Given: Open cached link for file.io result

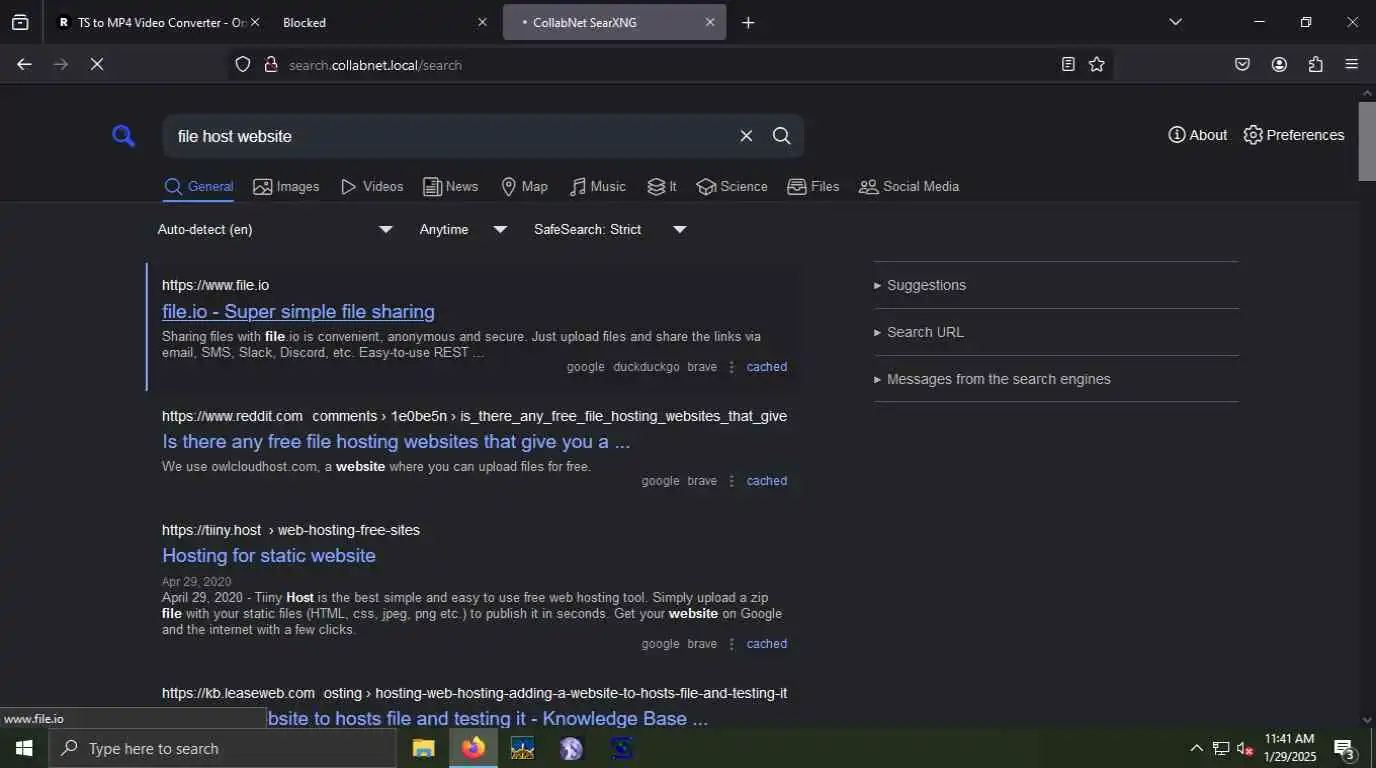Looking at the screenshot, I should (767, 367).
